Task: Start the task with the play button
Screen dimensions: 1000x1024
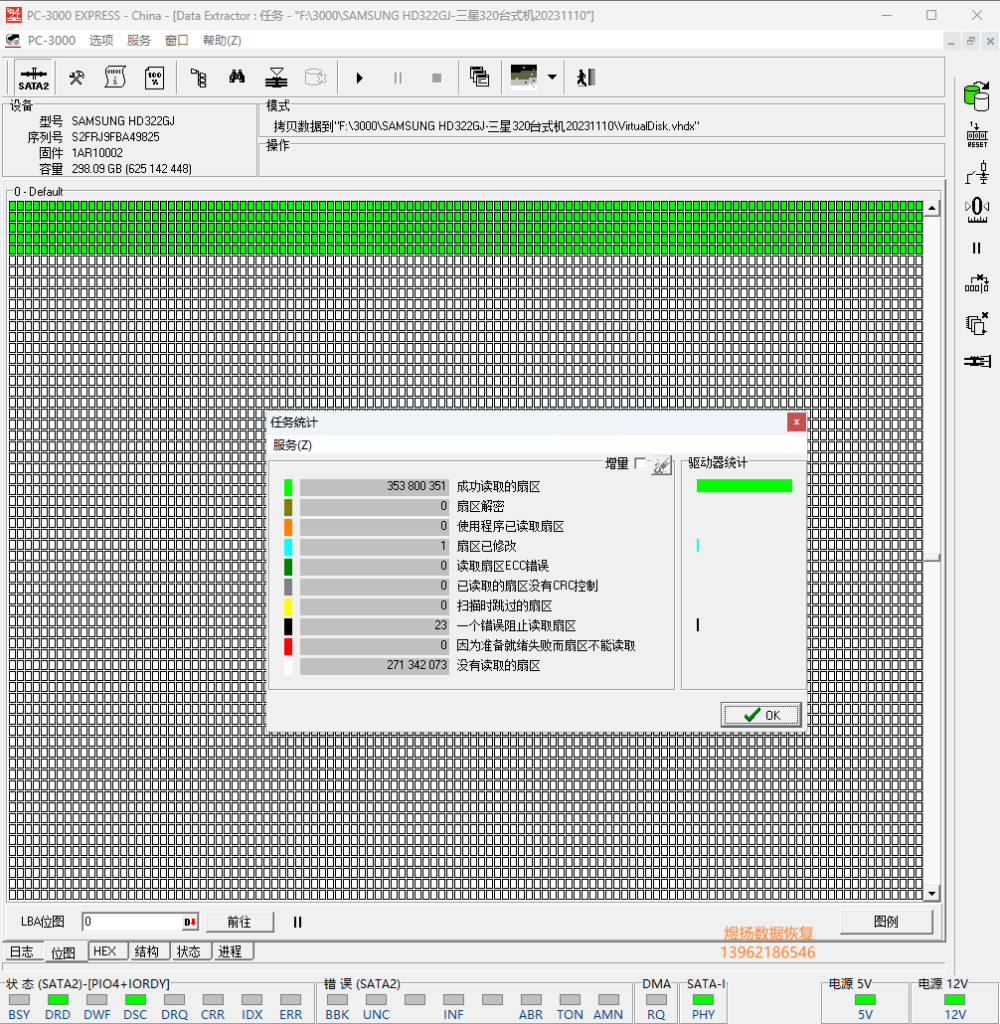Action: point(359,78)
